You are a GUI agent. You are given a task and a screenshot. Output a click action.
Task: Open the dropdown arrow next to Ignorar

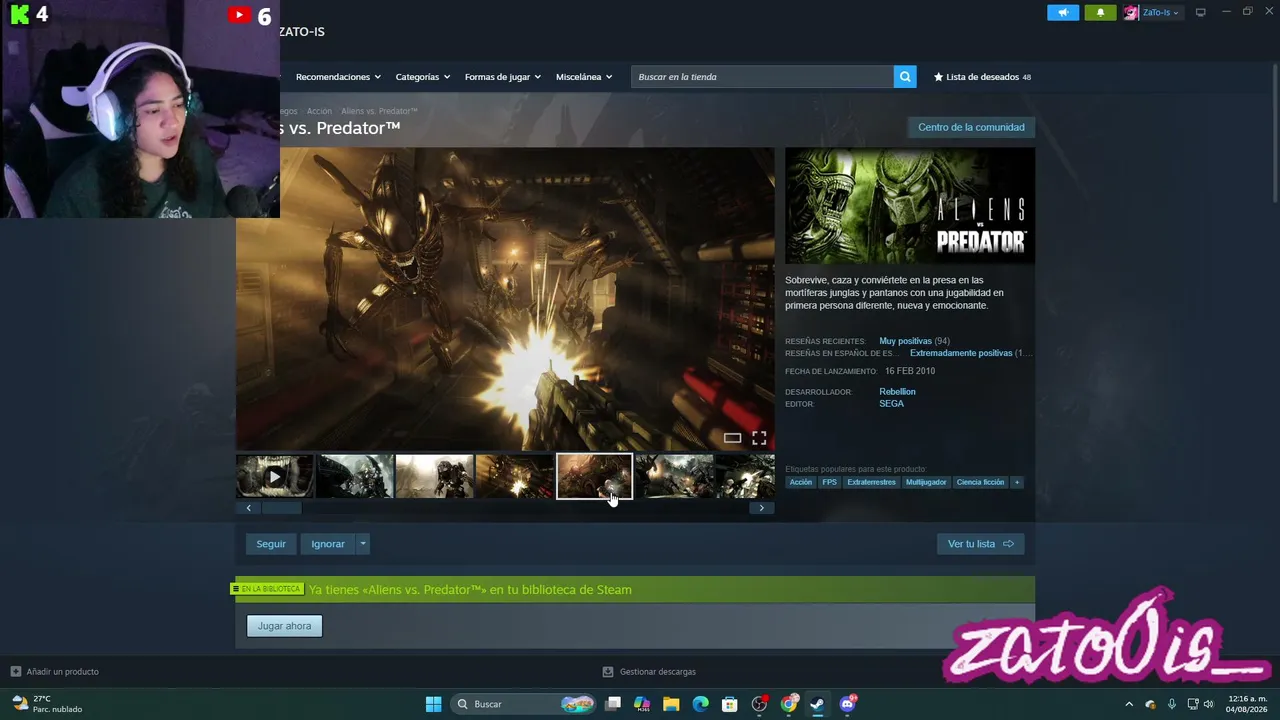(x=363, y=544)
